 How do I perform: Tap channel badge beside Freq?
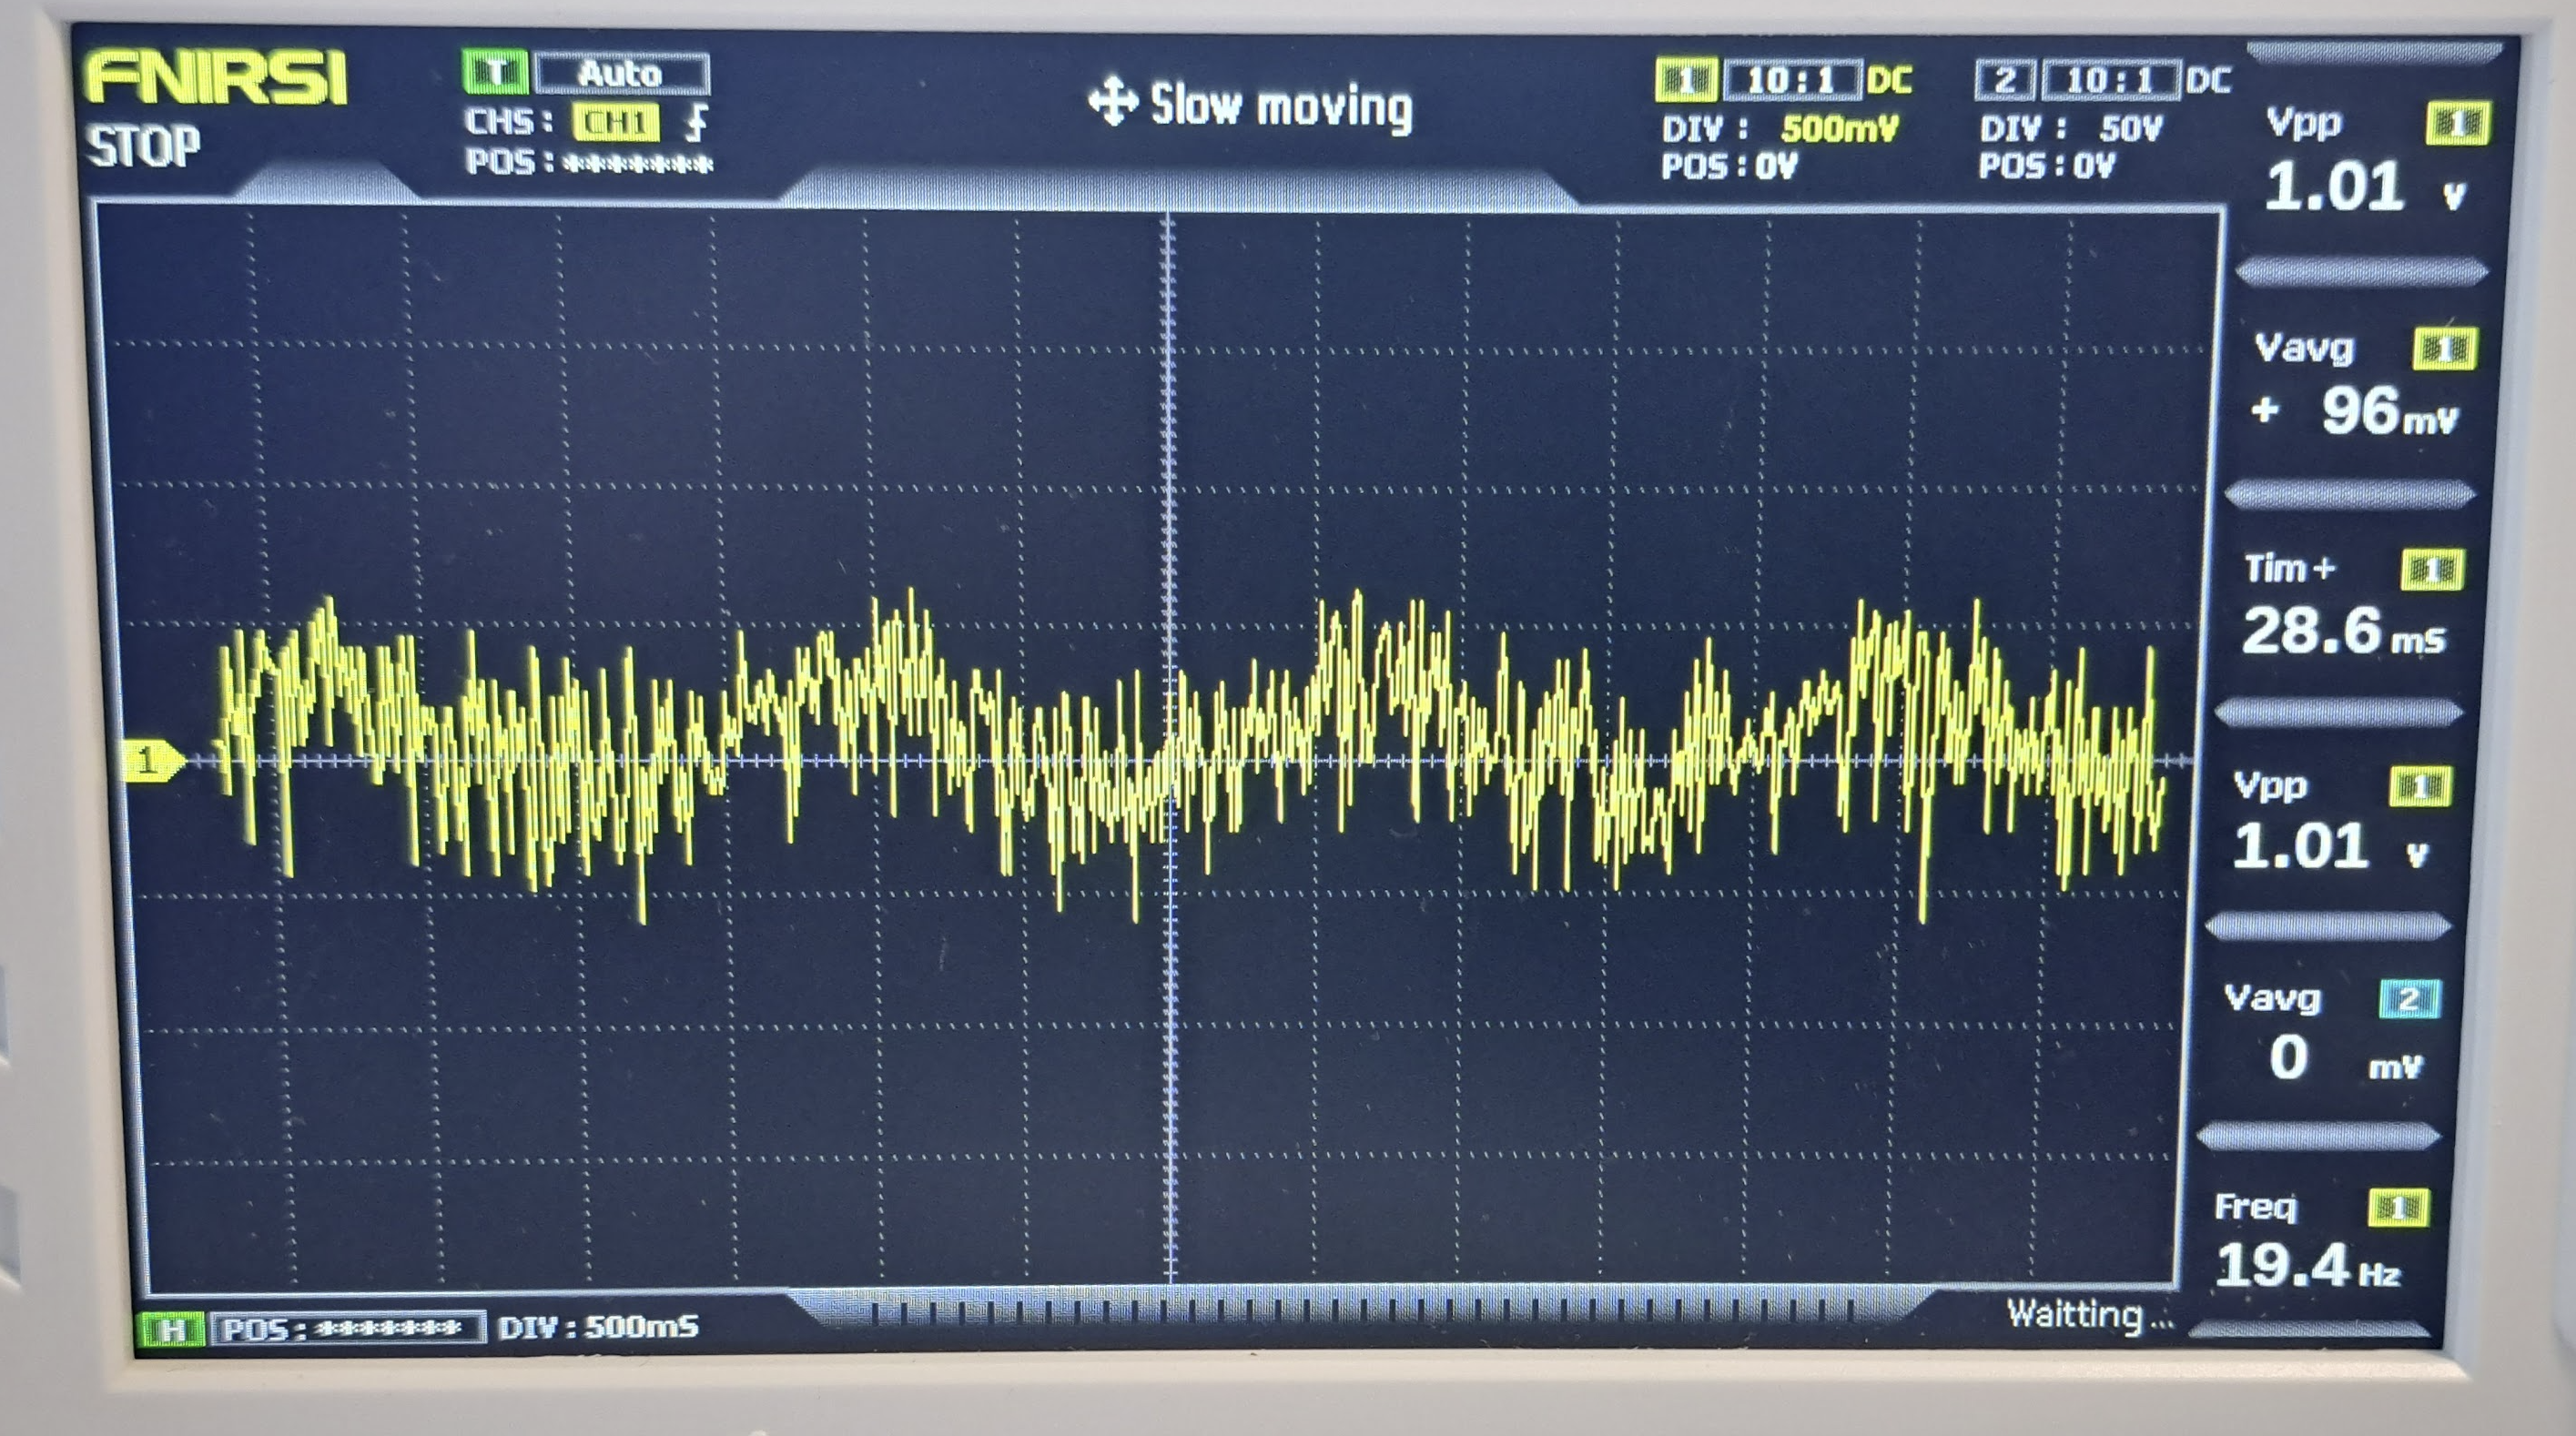tap(2398, 1208)
